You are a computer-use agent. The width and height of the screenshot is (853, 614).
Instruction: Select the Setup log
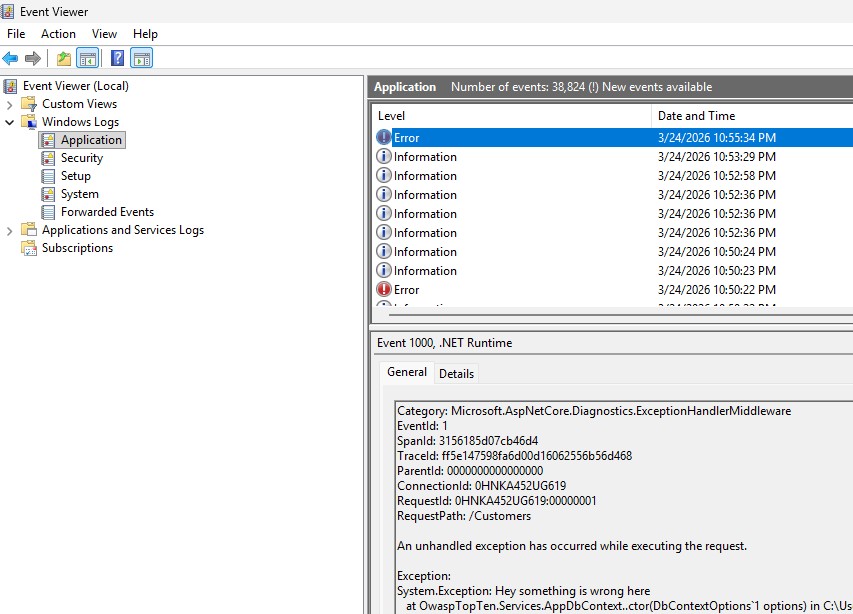pos(76,176)
